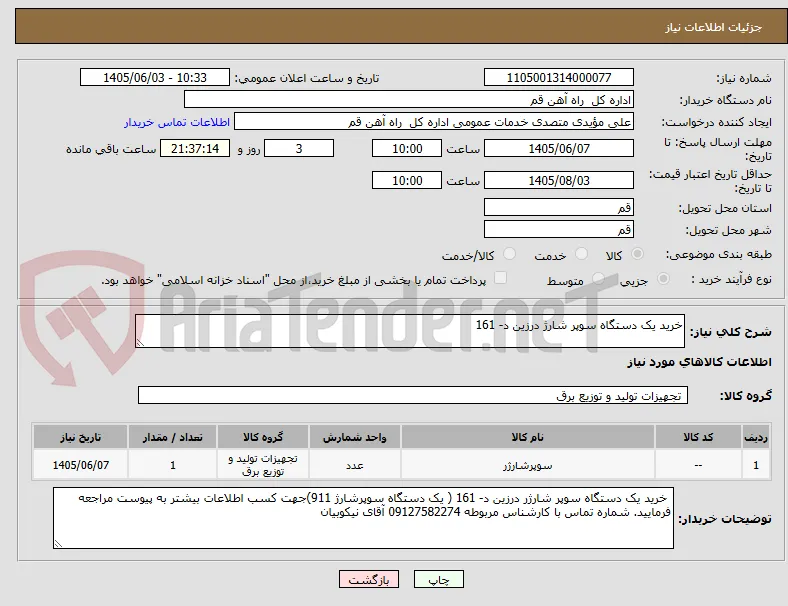
Task: Click the تاریخ نیاز column header
Action: [x=80, y=437]
